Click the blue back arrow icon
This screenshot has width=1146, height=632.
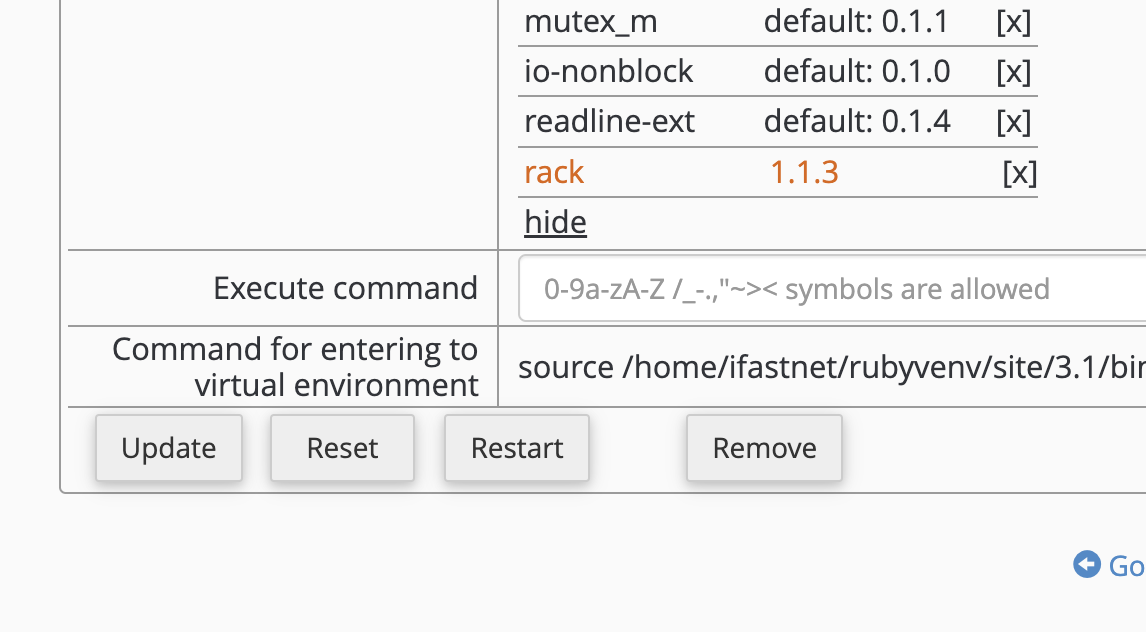pyautogui.click(x=1086, y=565)
